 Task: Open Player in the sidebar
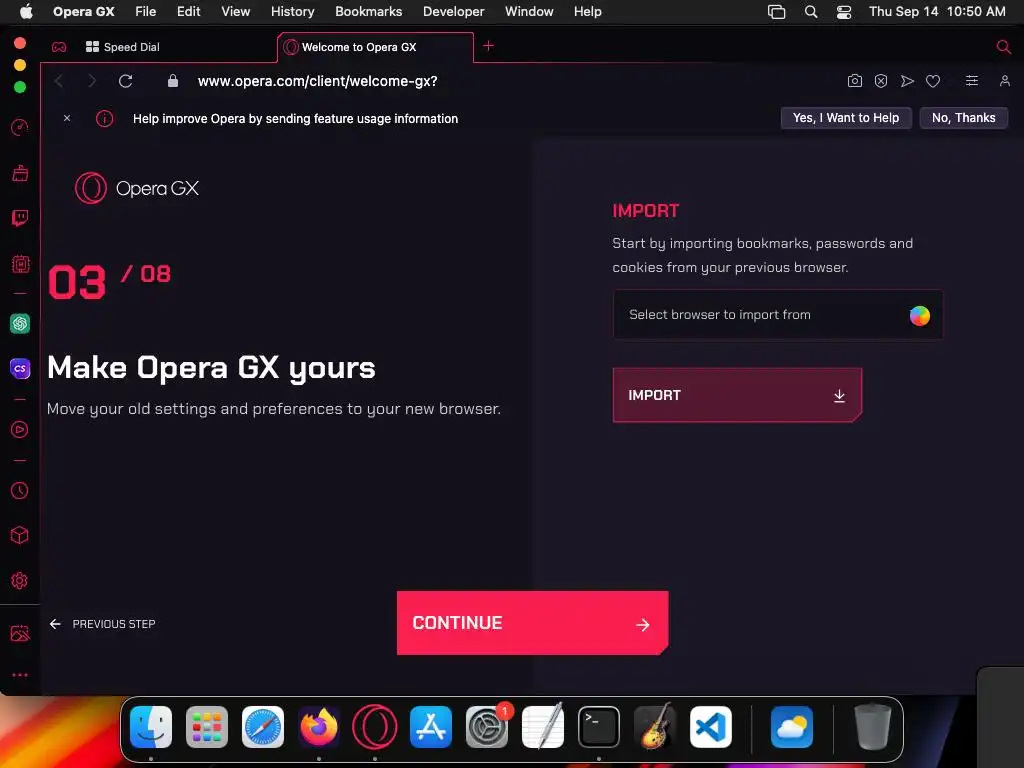[20, 430]
